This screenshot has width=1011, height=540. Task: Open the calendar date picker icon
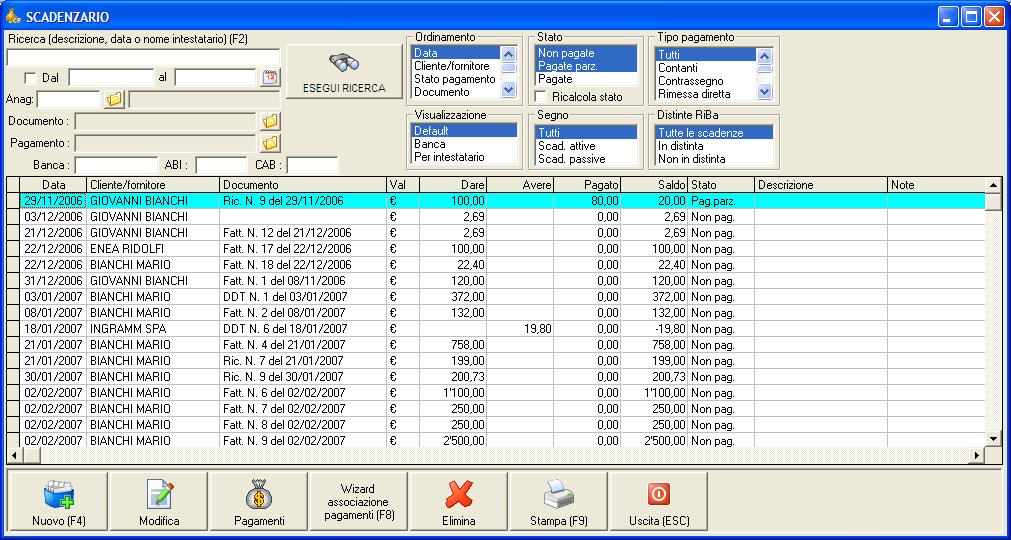270,77
